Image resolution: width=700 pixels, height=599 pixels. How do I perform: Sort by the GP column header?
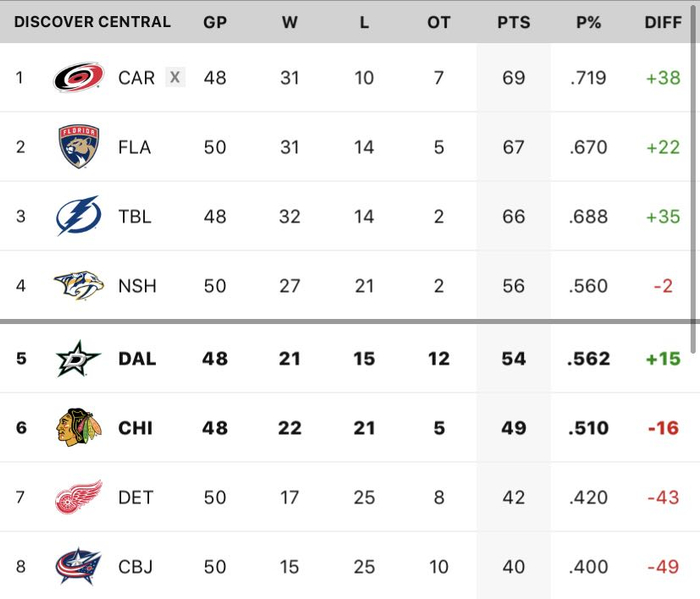coord(214,22)
